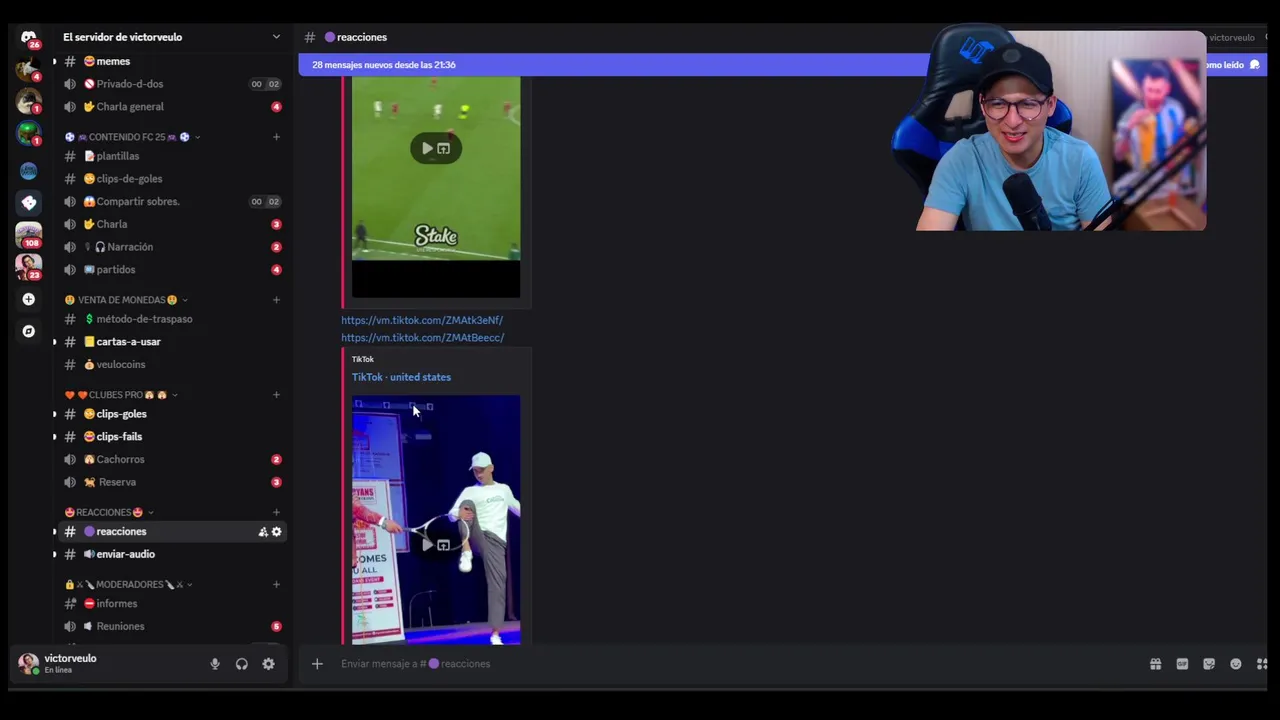Open TikTok · united states embed title
Viewport: 1280px width, 720px height.
click(401, 377)
